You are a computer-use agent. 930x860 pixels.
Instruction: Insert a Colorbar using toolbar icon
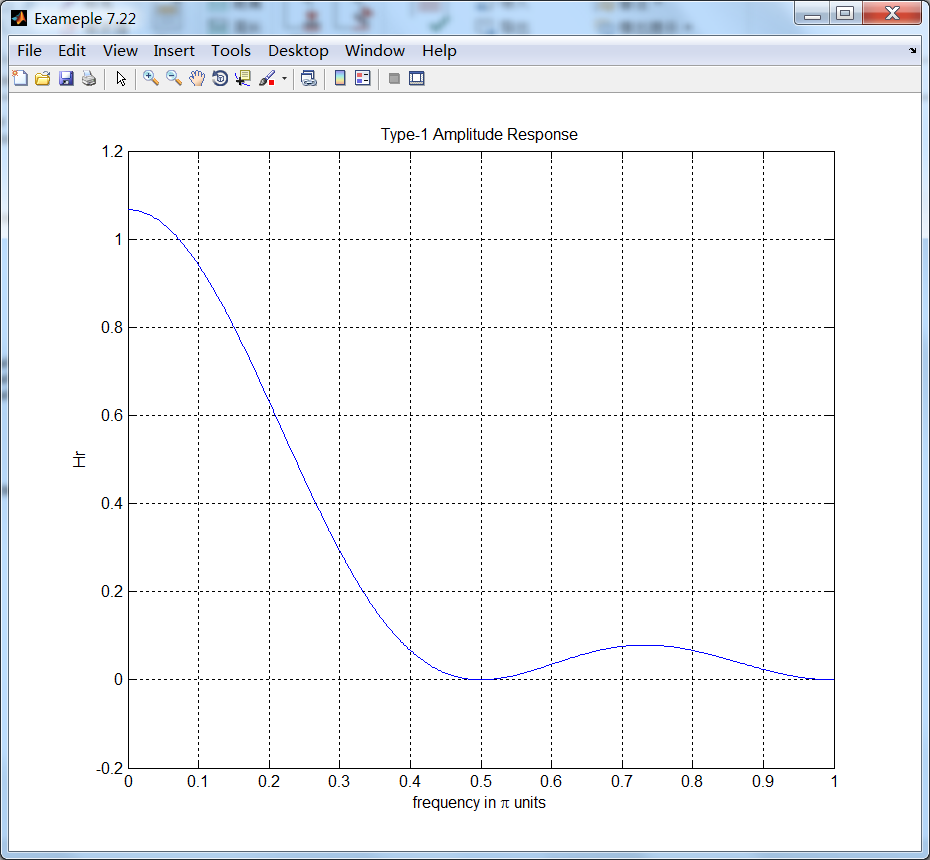(340, 78)
